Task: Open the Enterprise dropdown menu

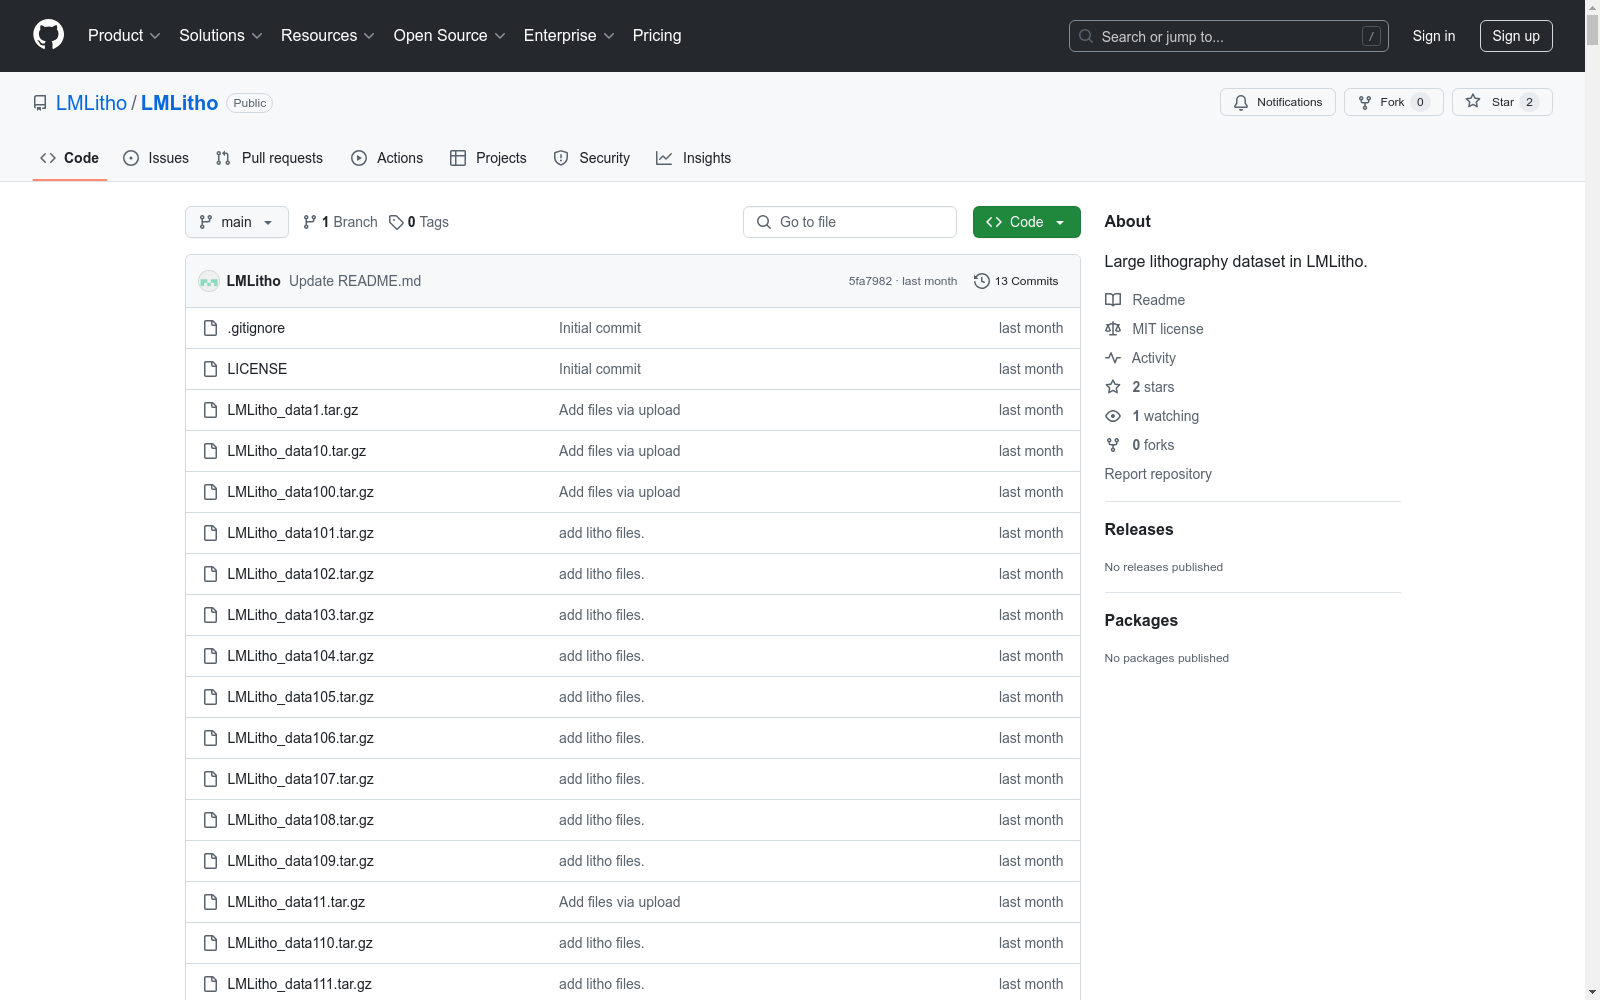Action: (569, 36)
